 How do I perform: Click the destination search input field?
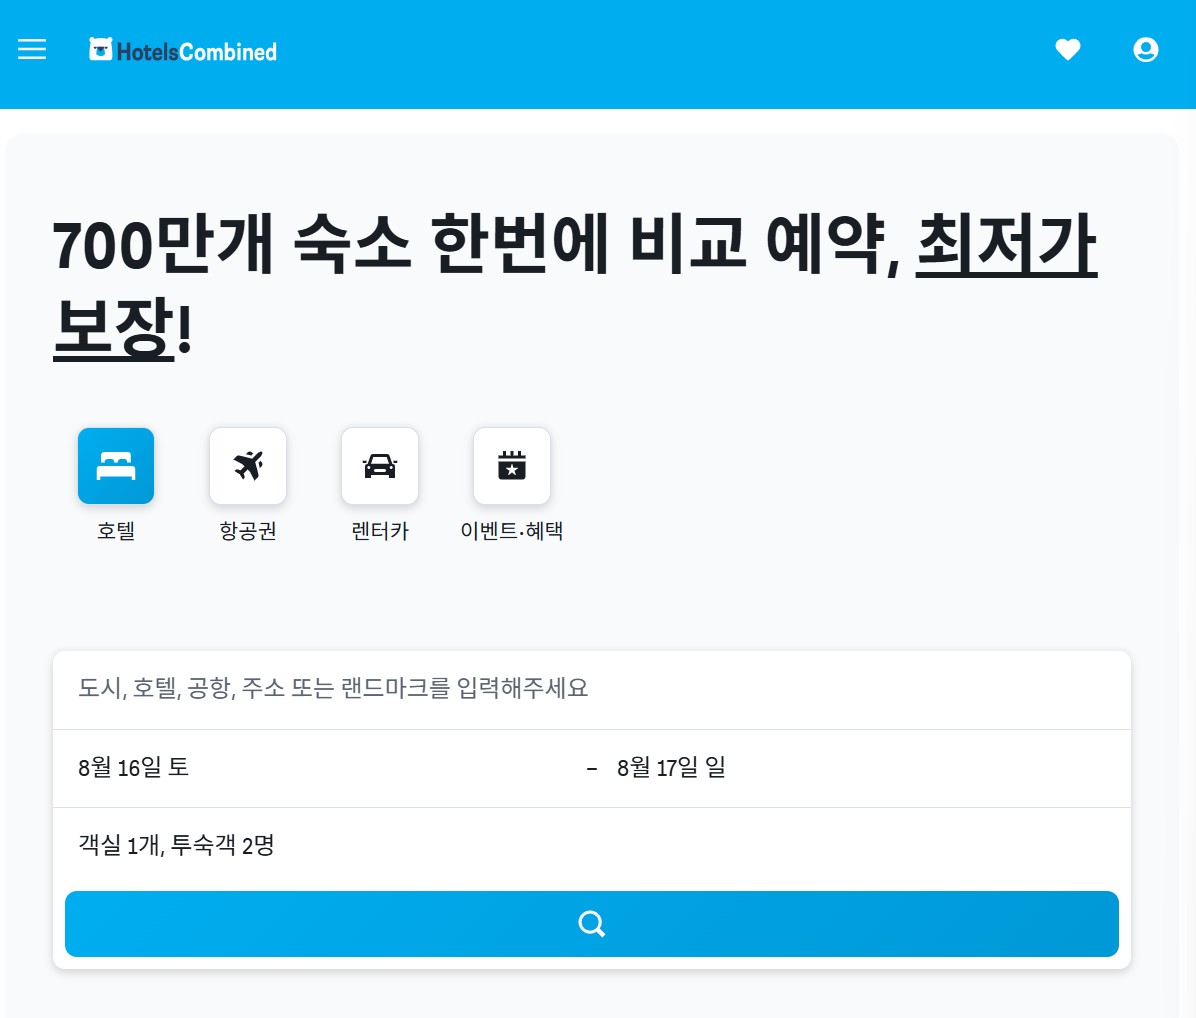point(592,689)
